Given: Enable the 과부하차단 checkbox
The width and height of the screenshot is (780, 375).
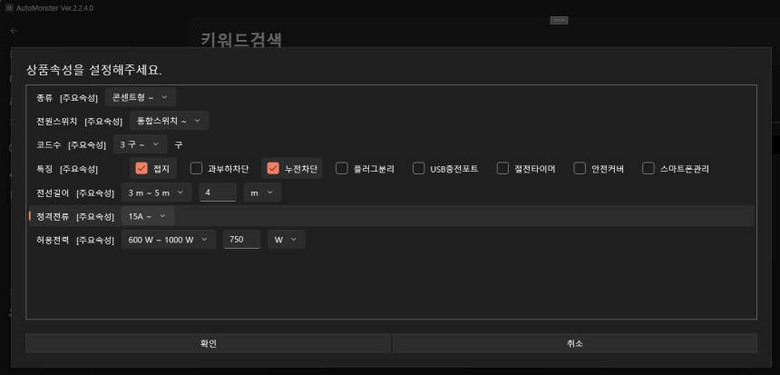Looking at the screenshot, I should (x=196, y=169).
